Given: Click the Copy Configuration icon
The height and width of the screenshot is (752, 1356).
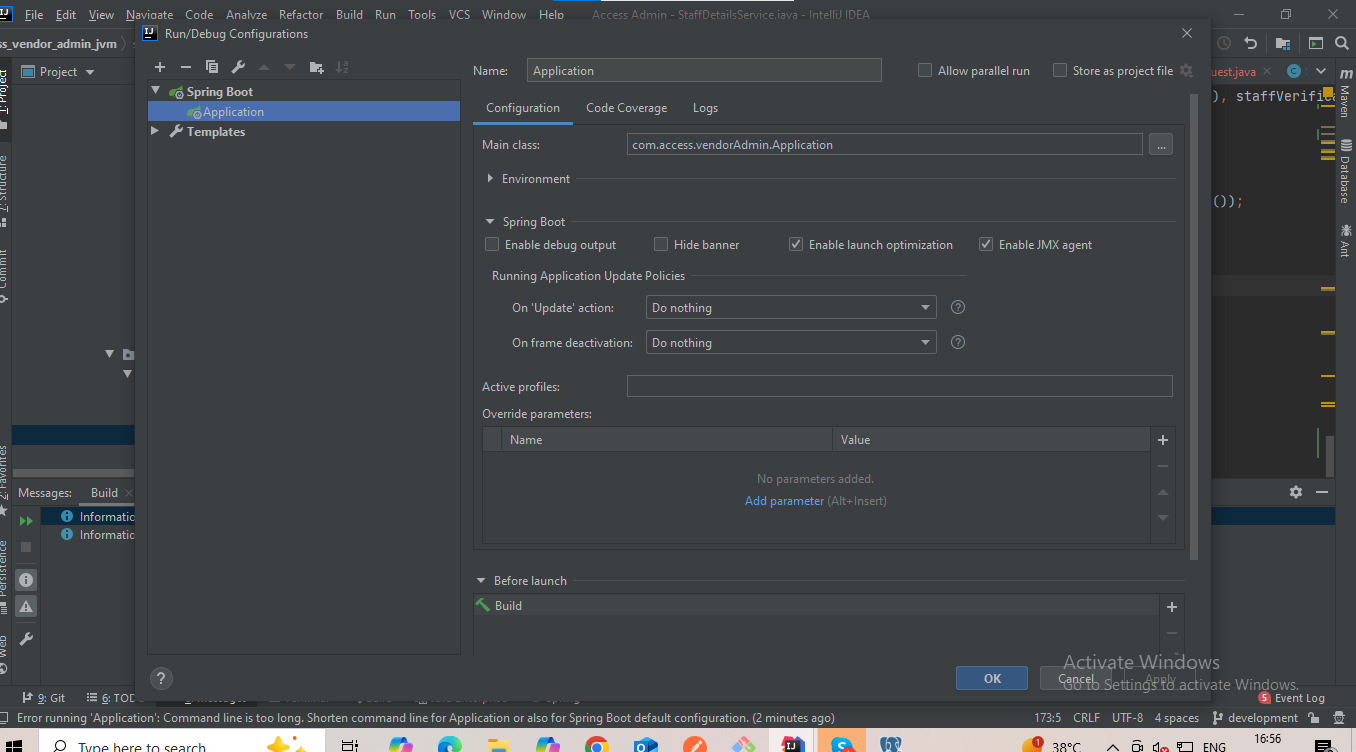Looking at the screenshot, I should coord(211,67).
